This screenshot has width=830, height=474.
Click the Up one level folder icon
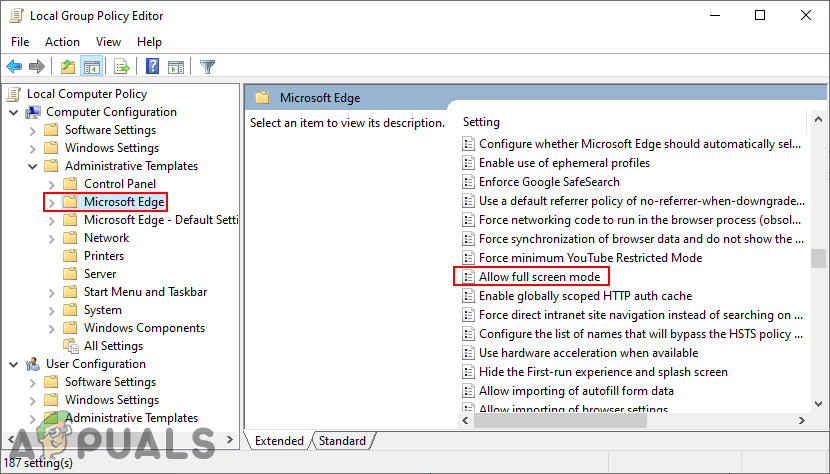[x=67, y=67]
